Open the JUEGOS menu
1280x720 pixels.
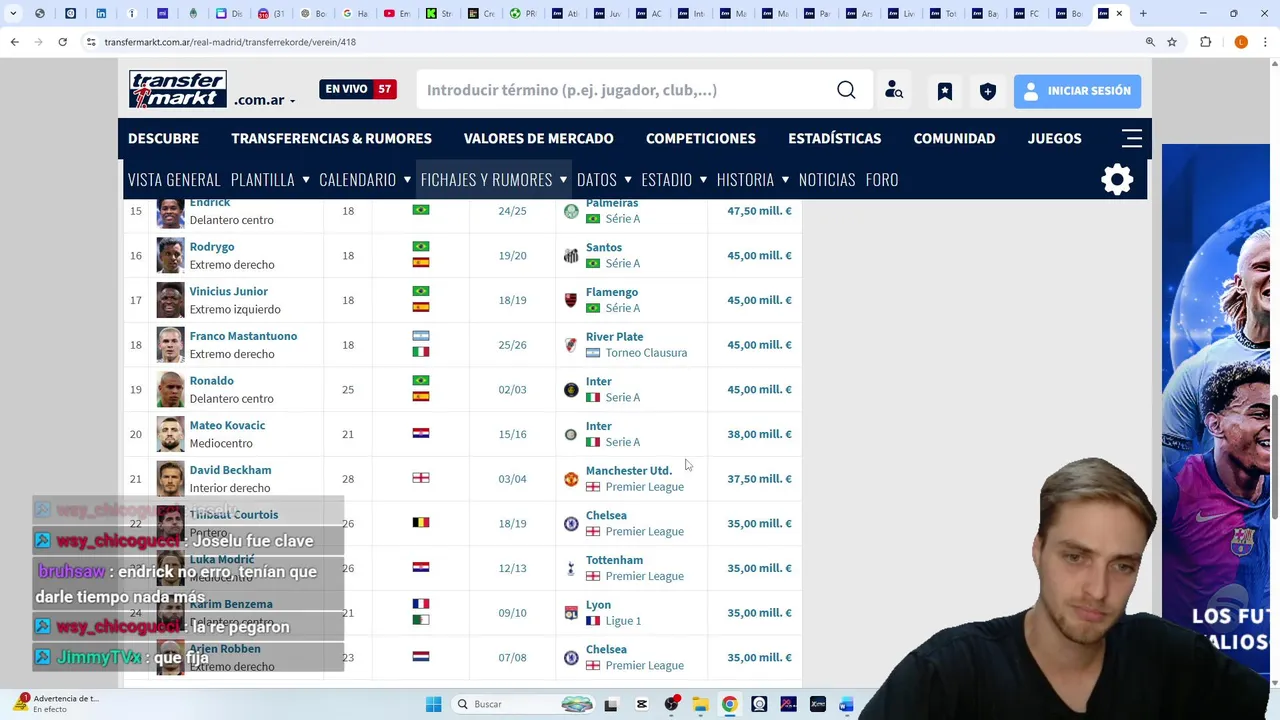click(x=1054, y=138)
